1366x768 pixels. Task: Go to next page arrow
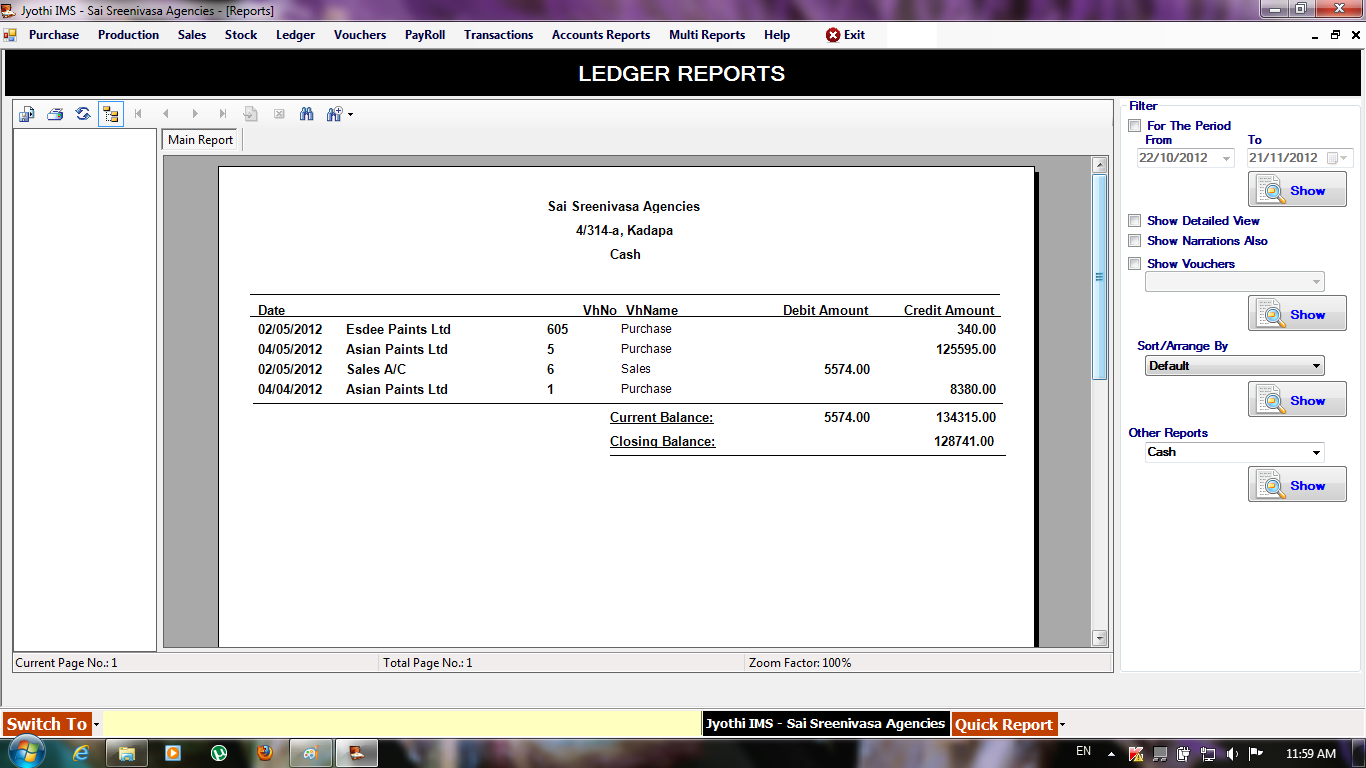coord(195,114)
